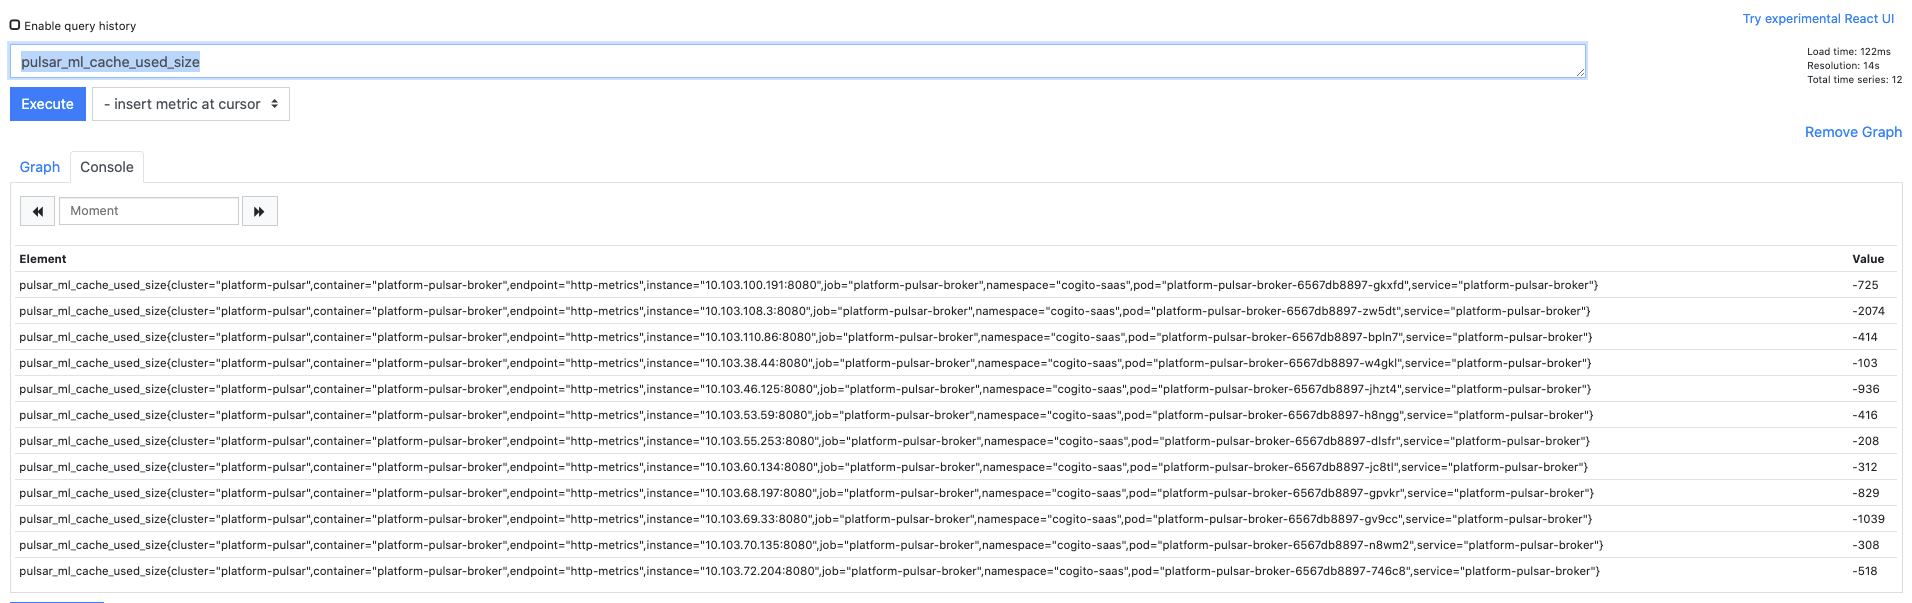The image size is (1912, 603).
Task: Click the Element column header
Action: 43,259
